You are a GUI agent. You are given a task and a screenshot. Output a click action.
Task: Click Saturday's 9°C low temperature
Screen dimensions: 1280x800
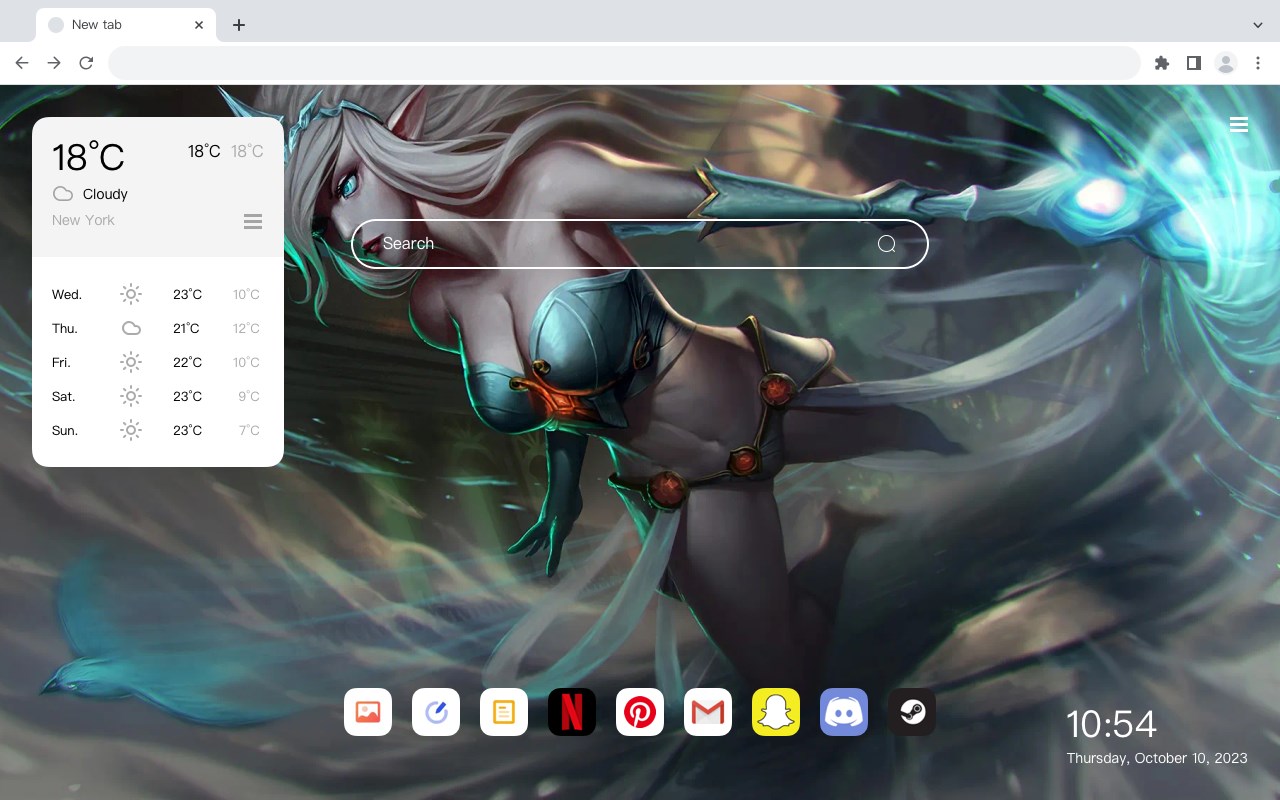249,396
